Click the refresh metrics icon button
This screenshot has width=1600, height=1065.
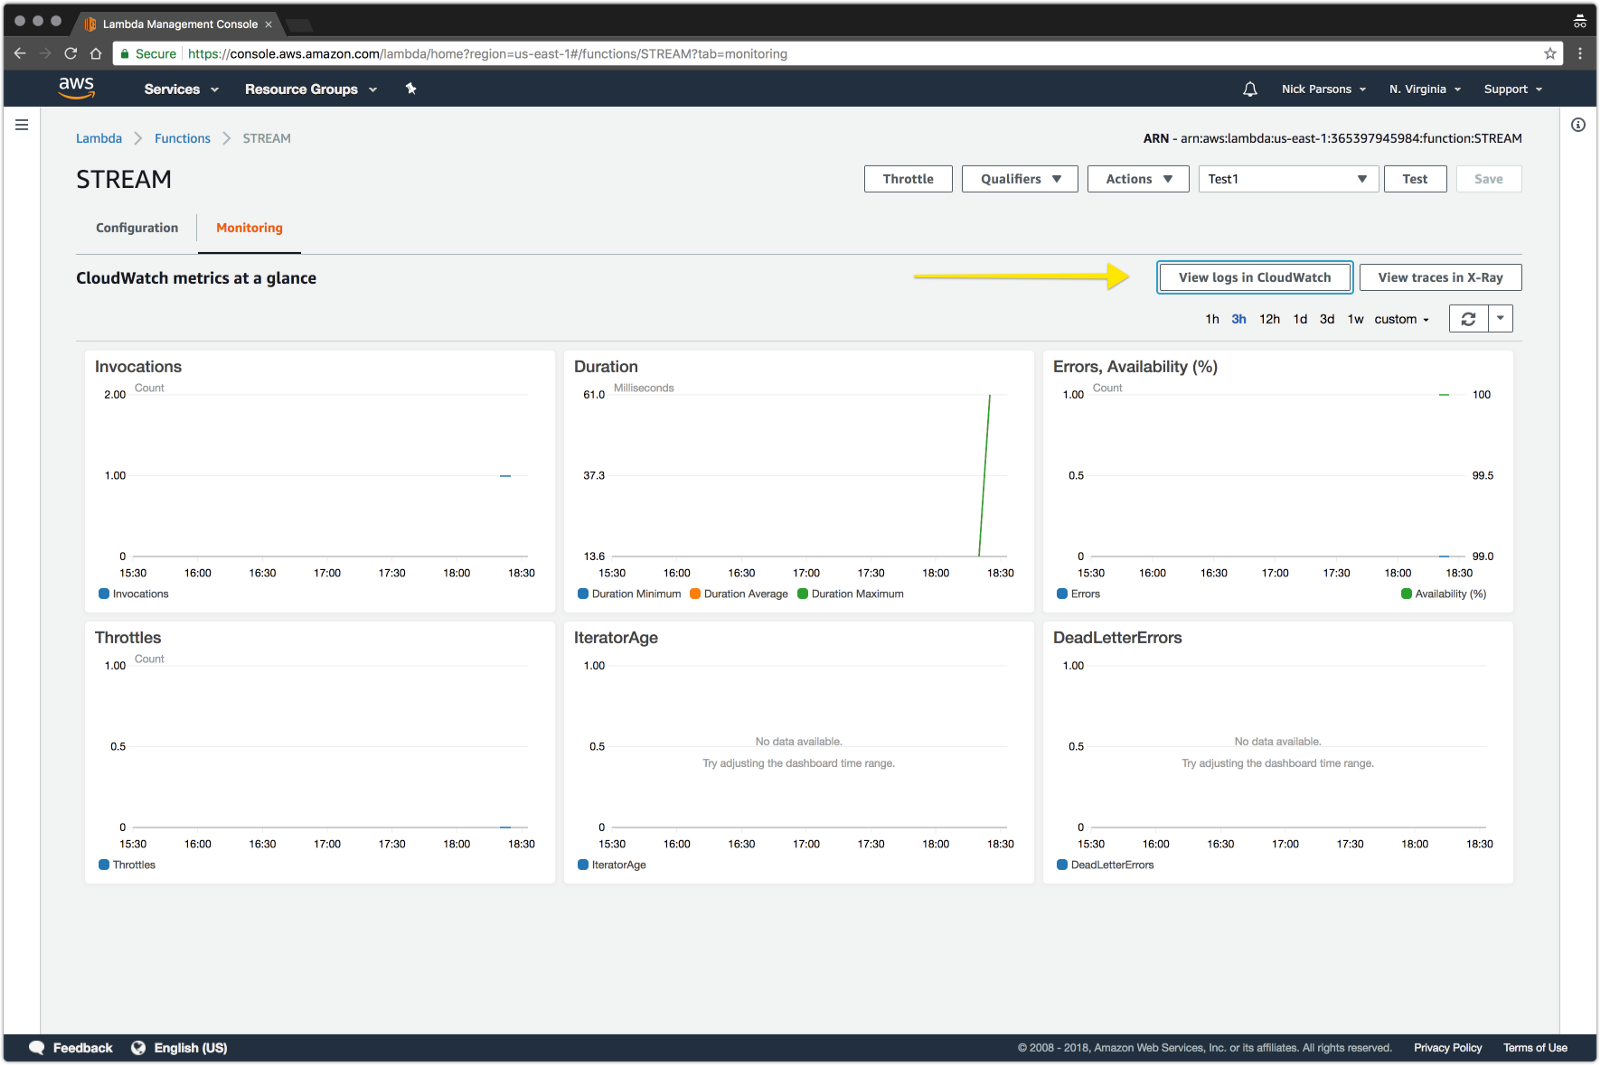coord(1468,319)
